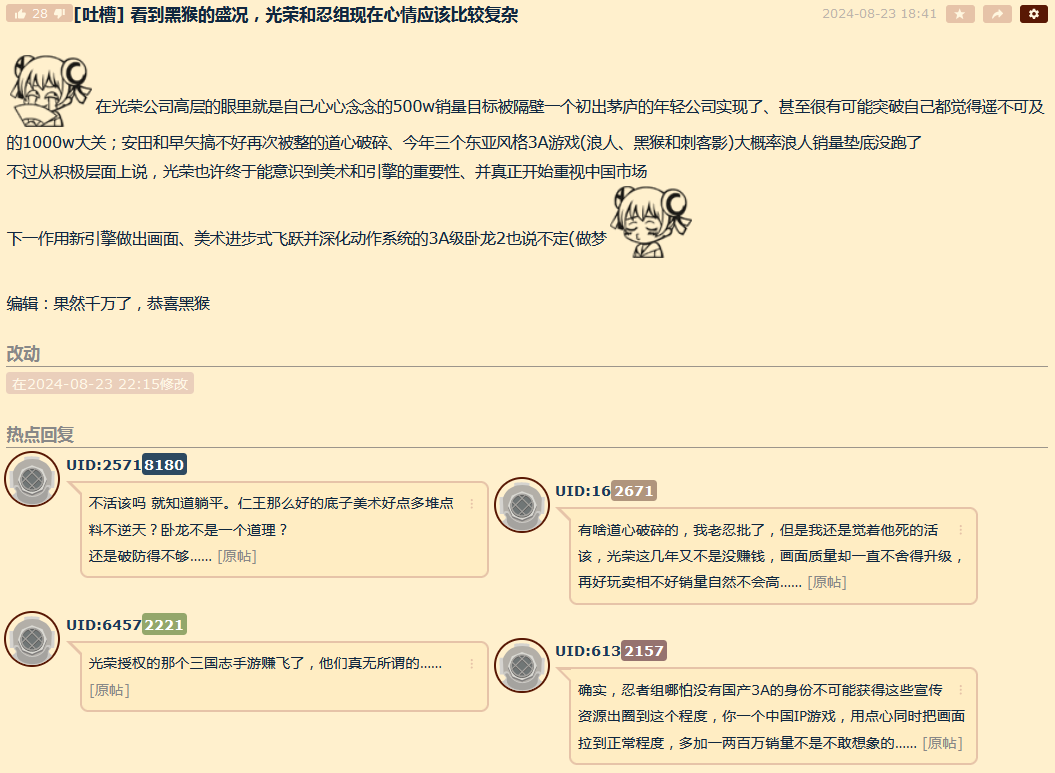Image resolution: width=1055 pixels, height=773 pixels.
Task: Open 原帖 link in 不活该吗 reply
Action: click(x=237, y=556)
